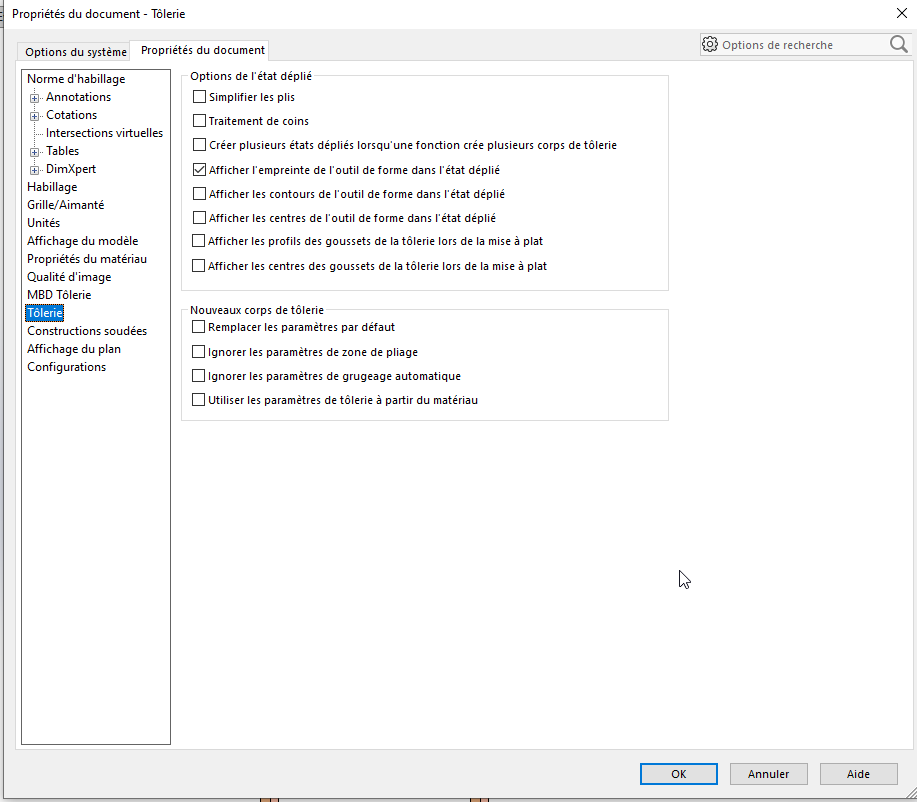Toggle the Traitement de coins checkbox
Viewport: 917px width, 802px height.
click(x=199, y=122)
